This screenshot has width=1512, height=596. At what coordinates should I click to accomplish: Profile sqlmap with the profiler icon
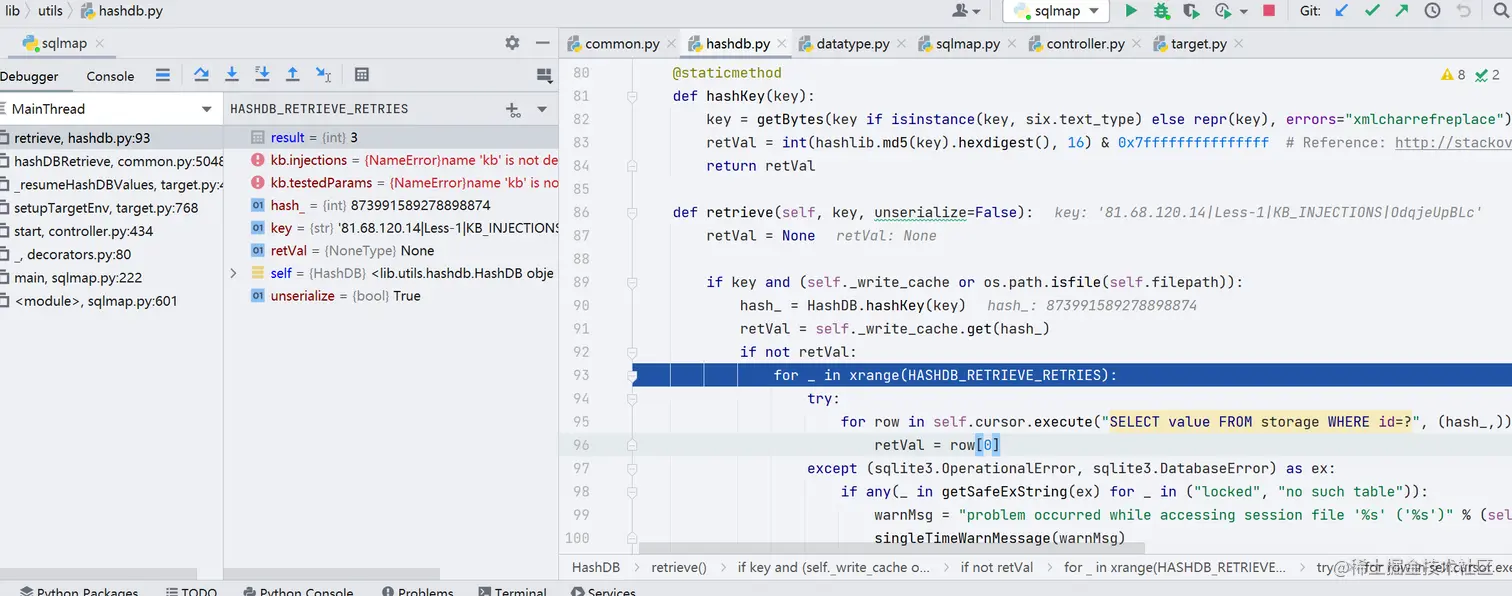(1222, 11)
